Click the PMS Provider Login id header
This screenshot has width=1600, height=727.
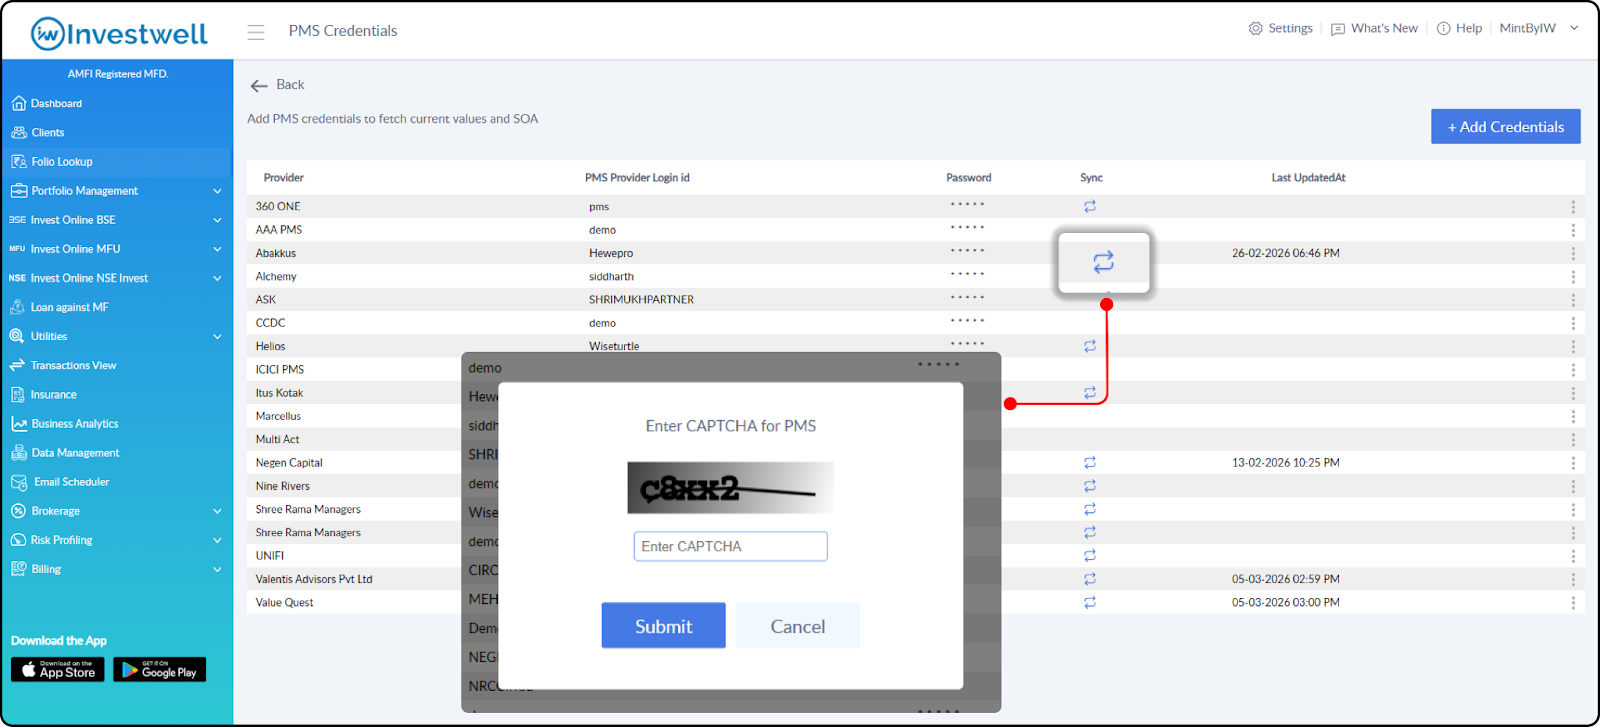pyautogui.click(x=637, y=178)
